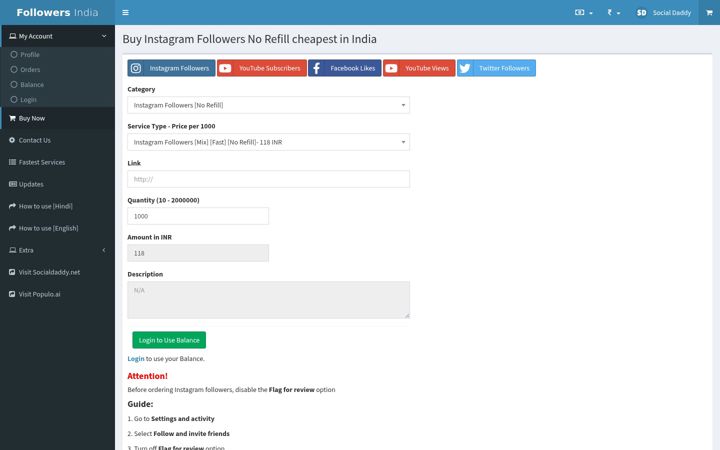The height and width of the screenshot is (450, 720).
Task: Open Profile in sidebar
Action: [x=30, y=55]
